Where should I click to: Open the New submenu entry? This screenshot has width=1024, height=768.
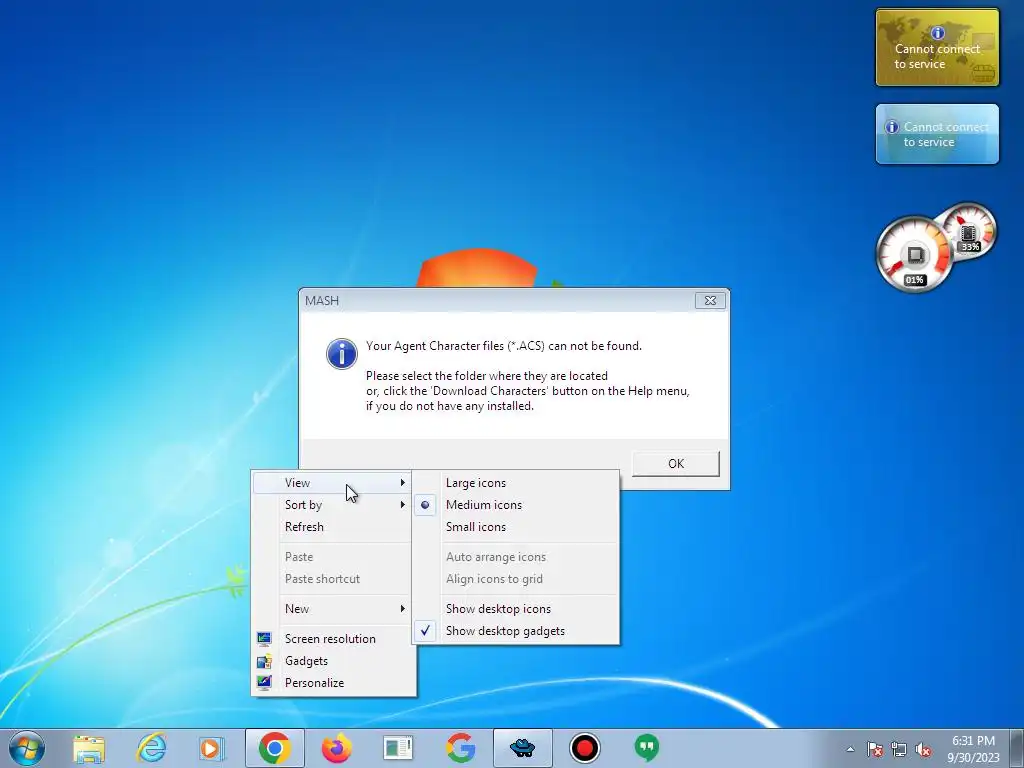332,609
